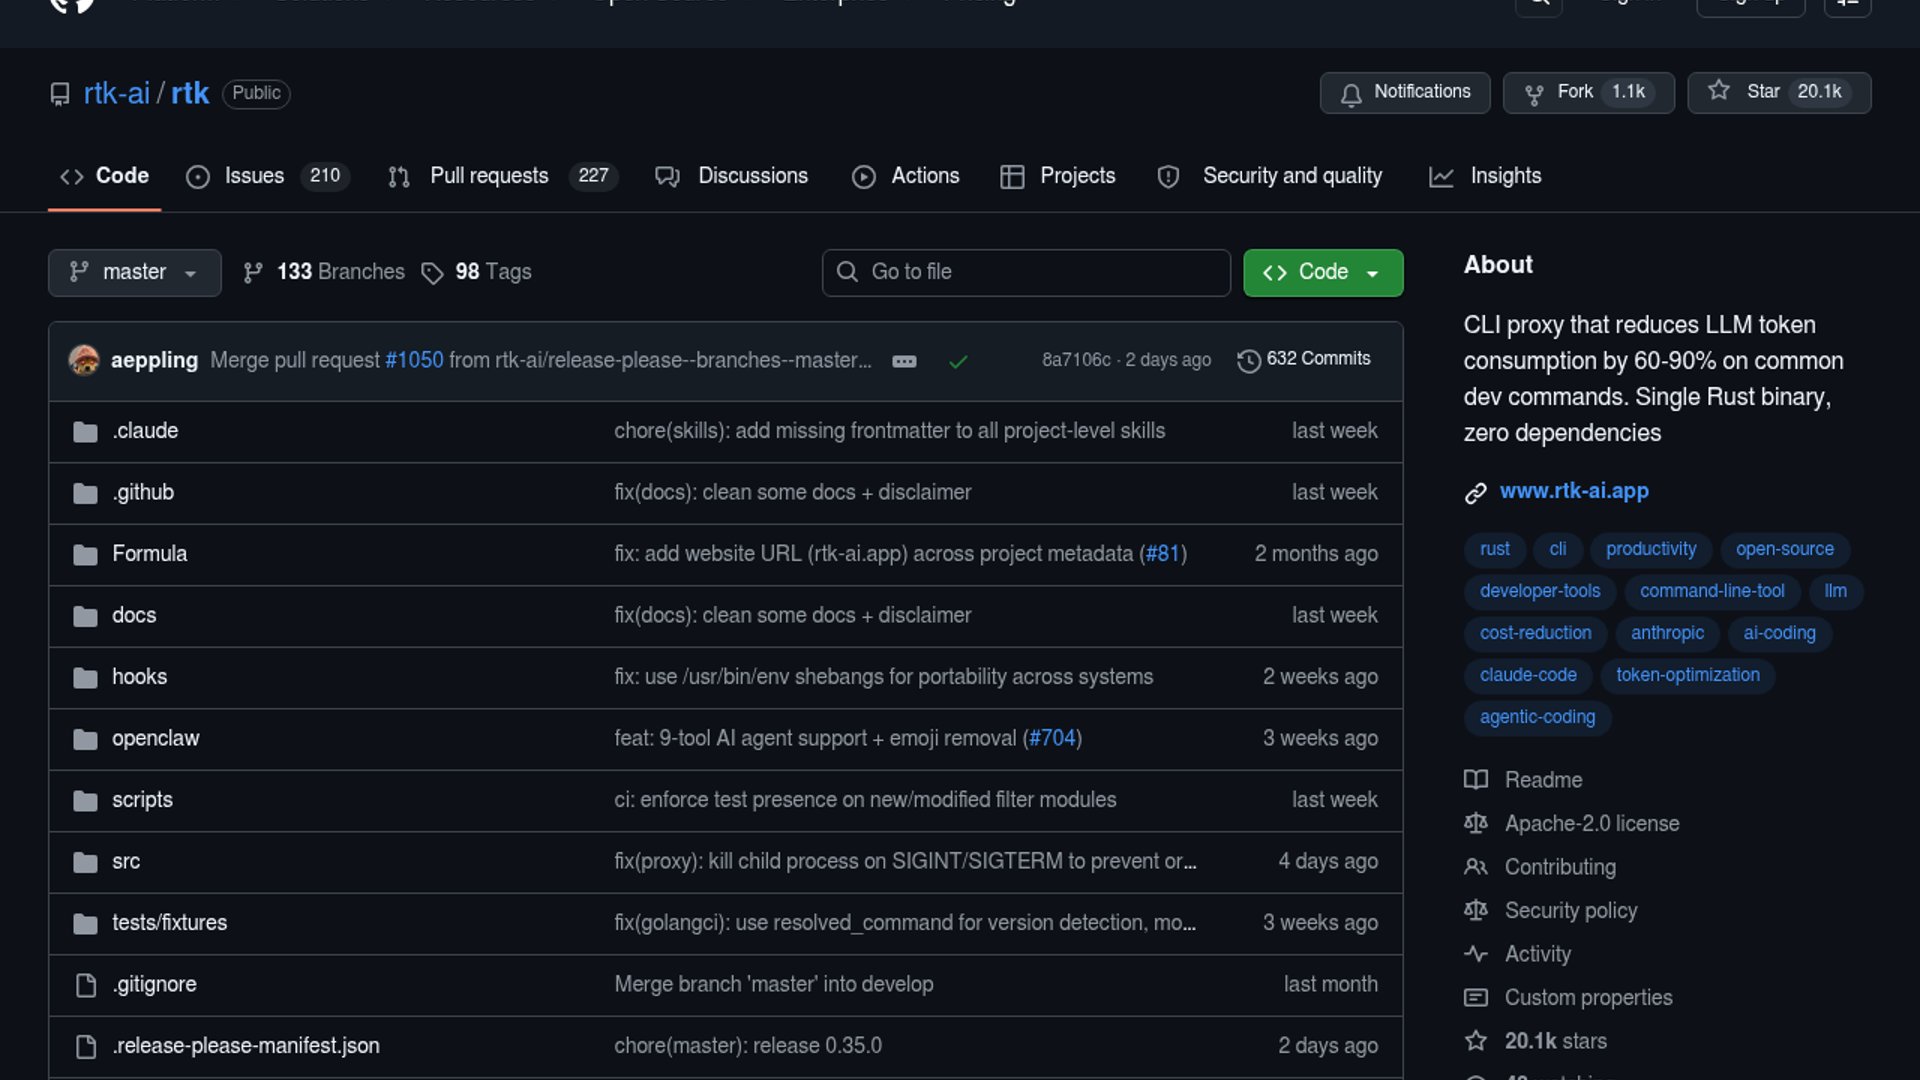Expand commit message ellipsis button

click(904, 361)
